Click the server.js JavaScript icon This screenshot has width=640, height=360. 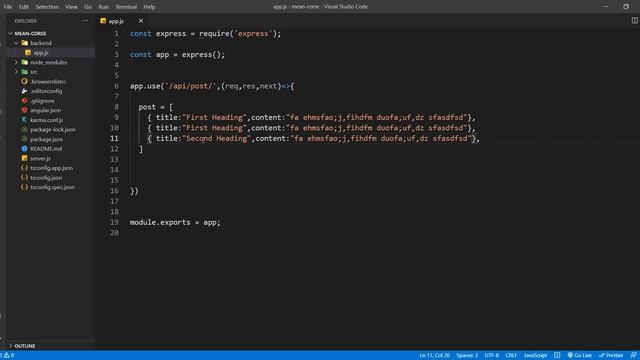coord(24,158)
